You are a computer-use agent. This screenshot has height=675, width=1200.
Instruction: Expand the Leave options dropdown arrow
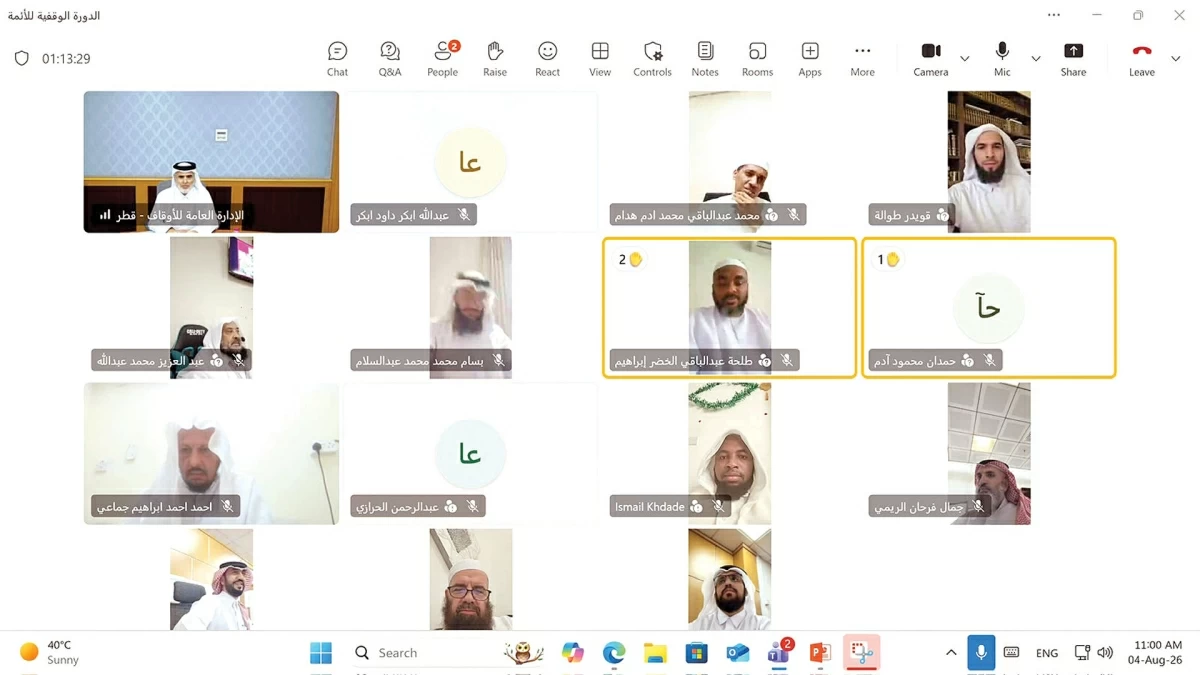tap(1176, 58)
